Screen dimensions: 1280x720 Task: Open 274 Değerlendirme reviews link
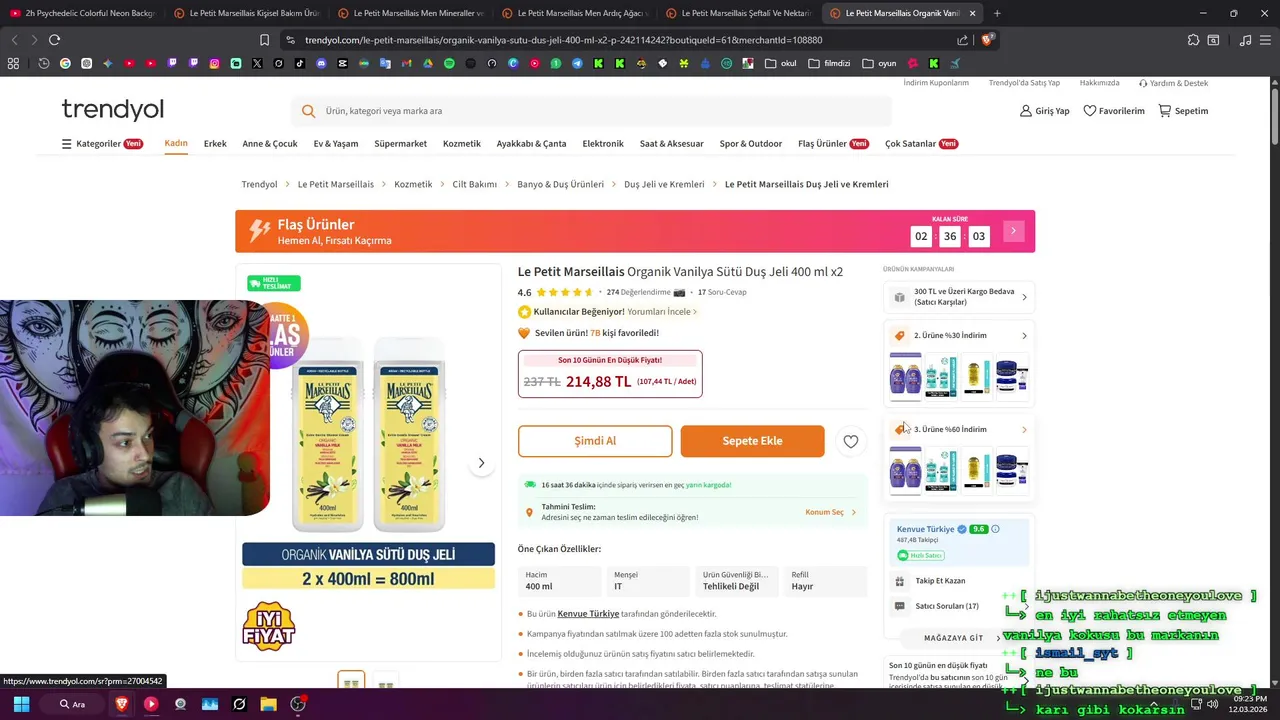click(x=638, y=293)
